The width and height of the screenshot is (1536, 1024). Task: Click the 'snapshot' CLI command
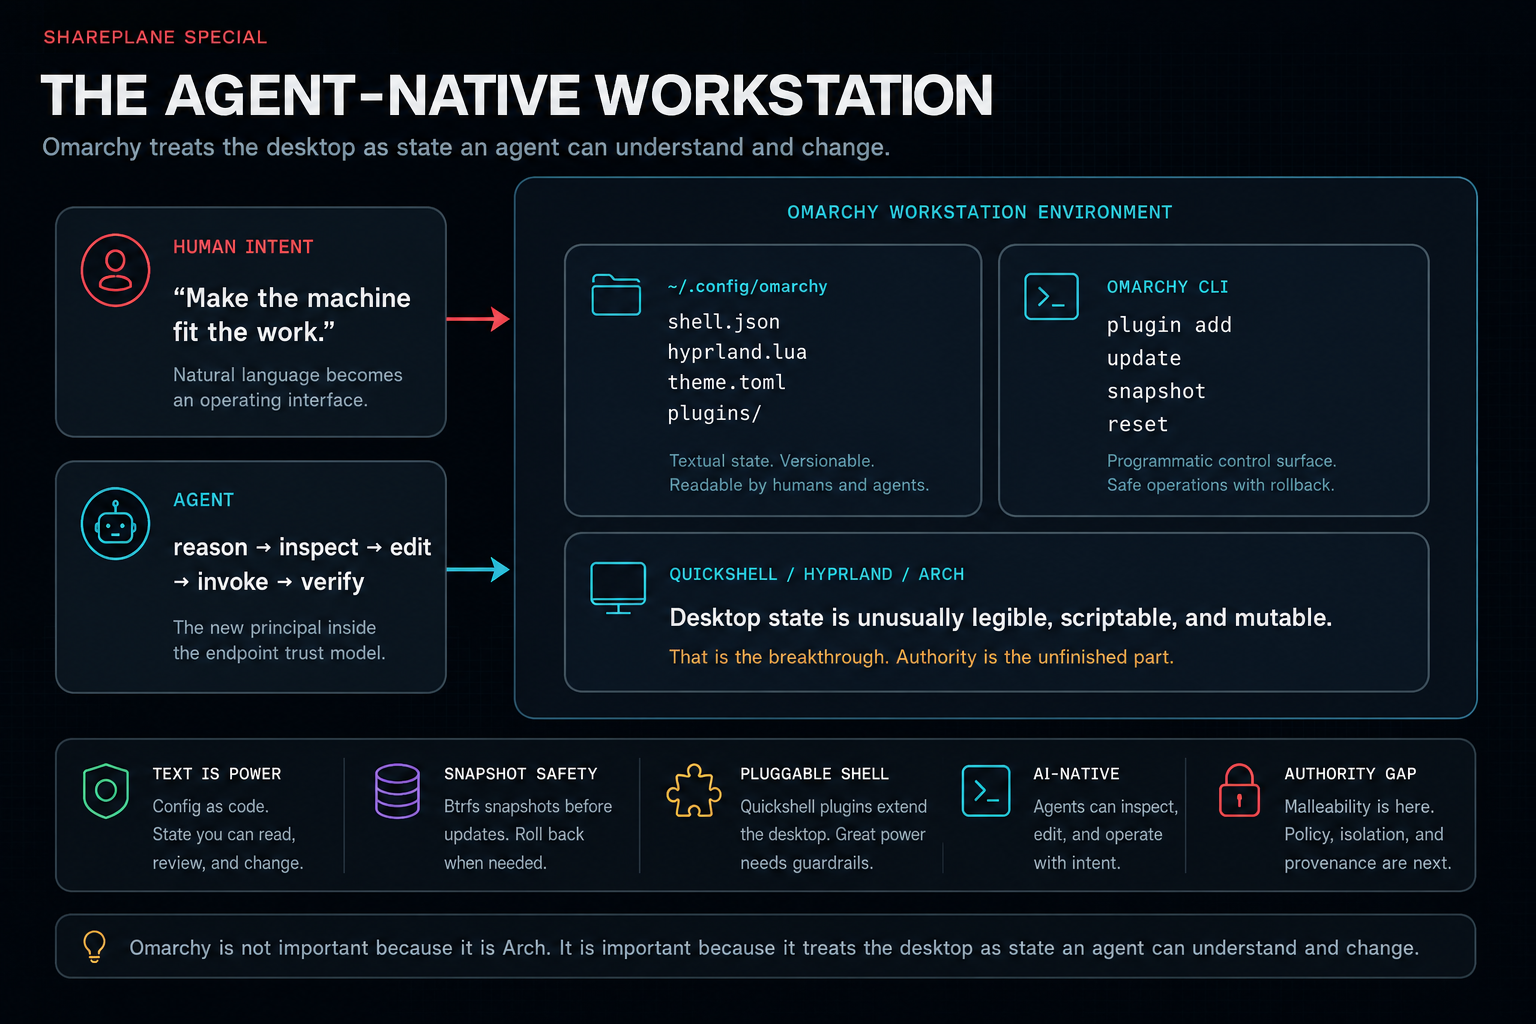(1156, 391)
